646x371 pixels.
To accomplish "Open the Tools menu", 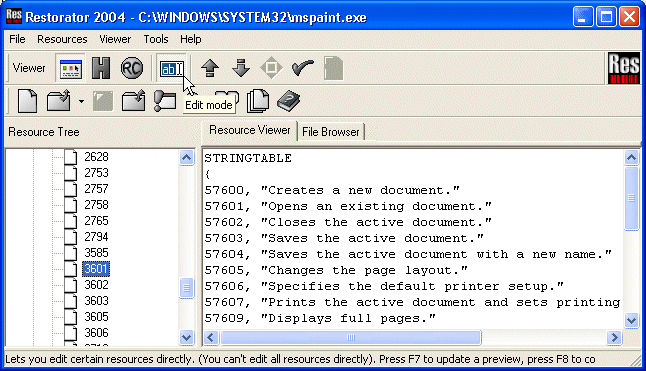I will point(156,39).
